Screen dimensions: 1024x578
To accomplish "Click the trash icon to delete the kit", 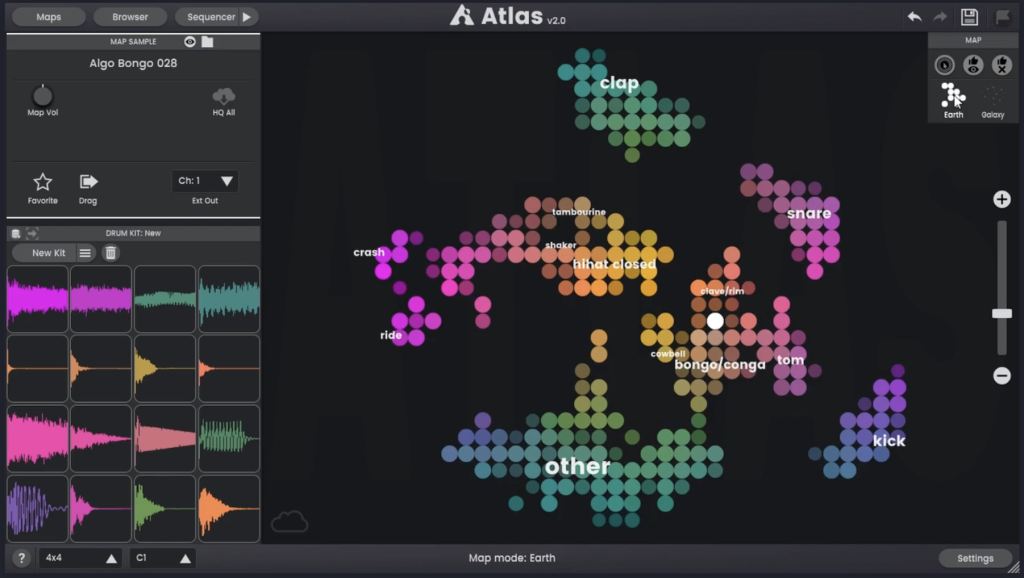I will pyautogui.click(x=111, y=253).
